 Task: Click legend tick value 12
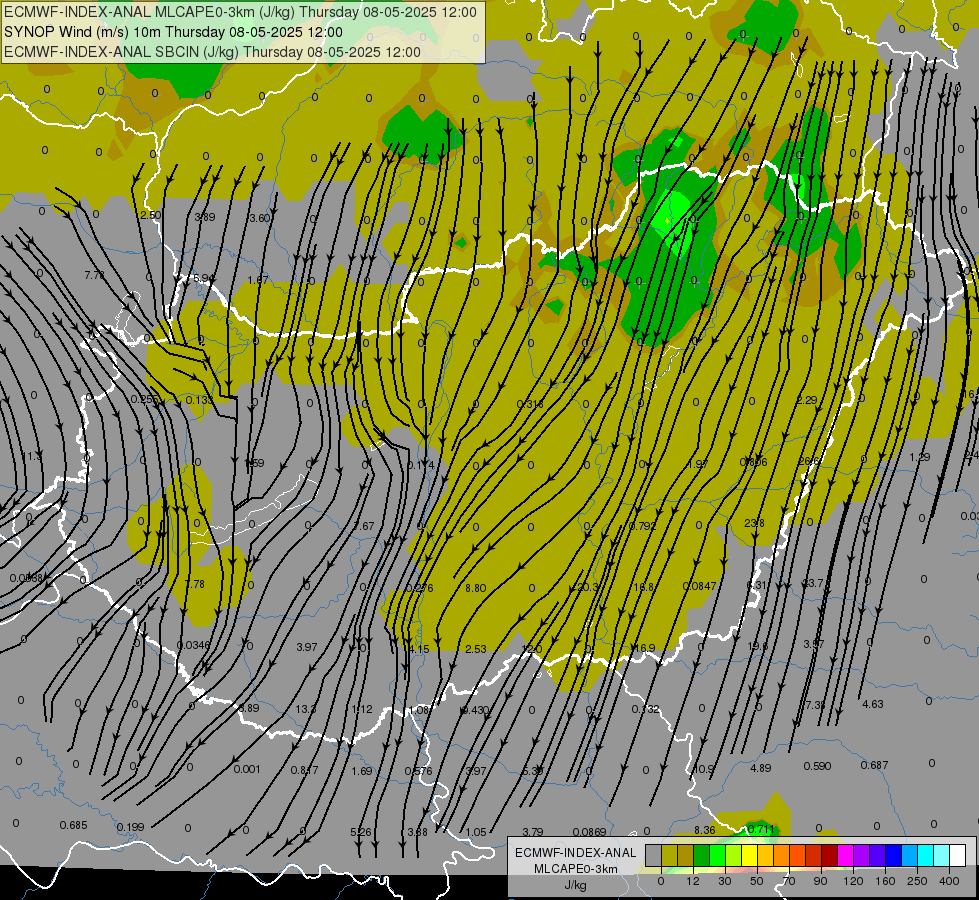tap(693, 881)
